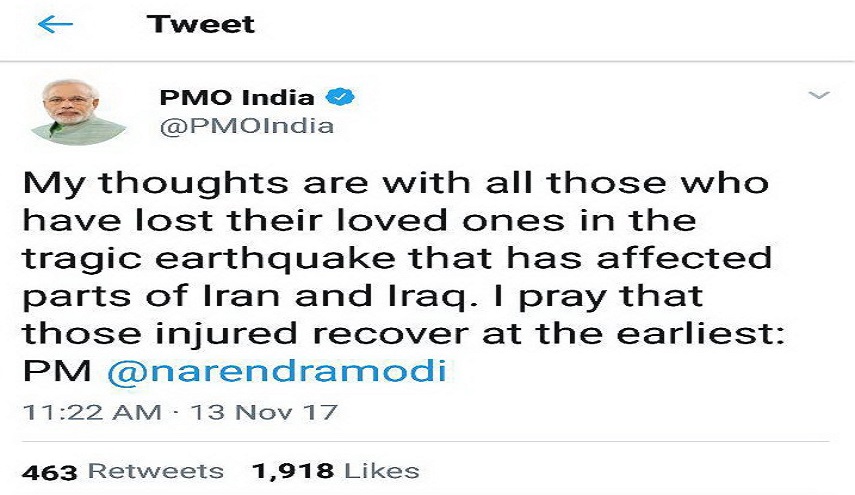855x495 pixels.
Task: Open the tweet options chevron menu
Action: (818, 96)
